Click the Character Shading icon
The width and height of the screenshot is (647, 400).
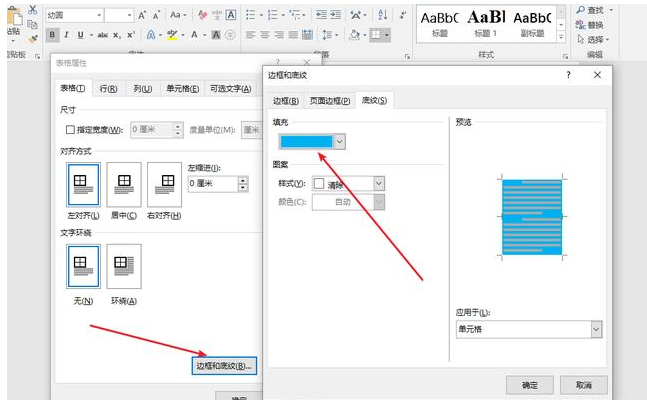click(x=216, y=35)
